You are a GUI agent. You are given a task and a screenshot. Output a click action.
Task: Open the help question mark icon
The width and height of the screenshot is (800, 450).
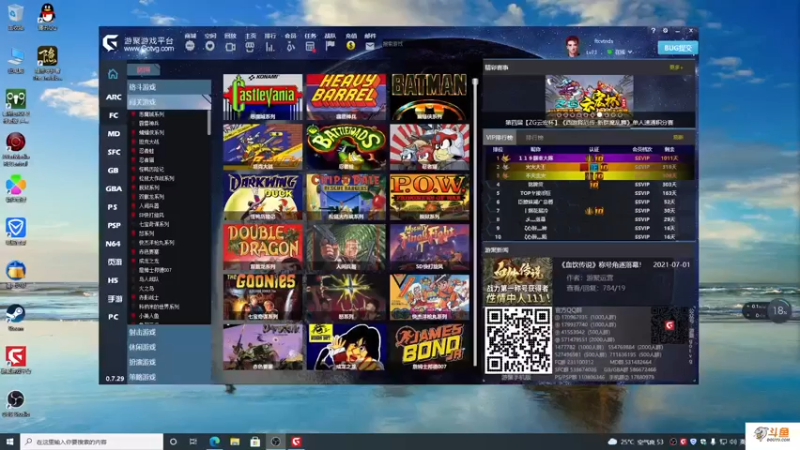click(x=653, y=31)
